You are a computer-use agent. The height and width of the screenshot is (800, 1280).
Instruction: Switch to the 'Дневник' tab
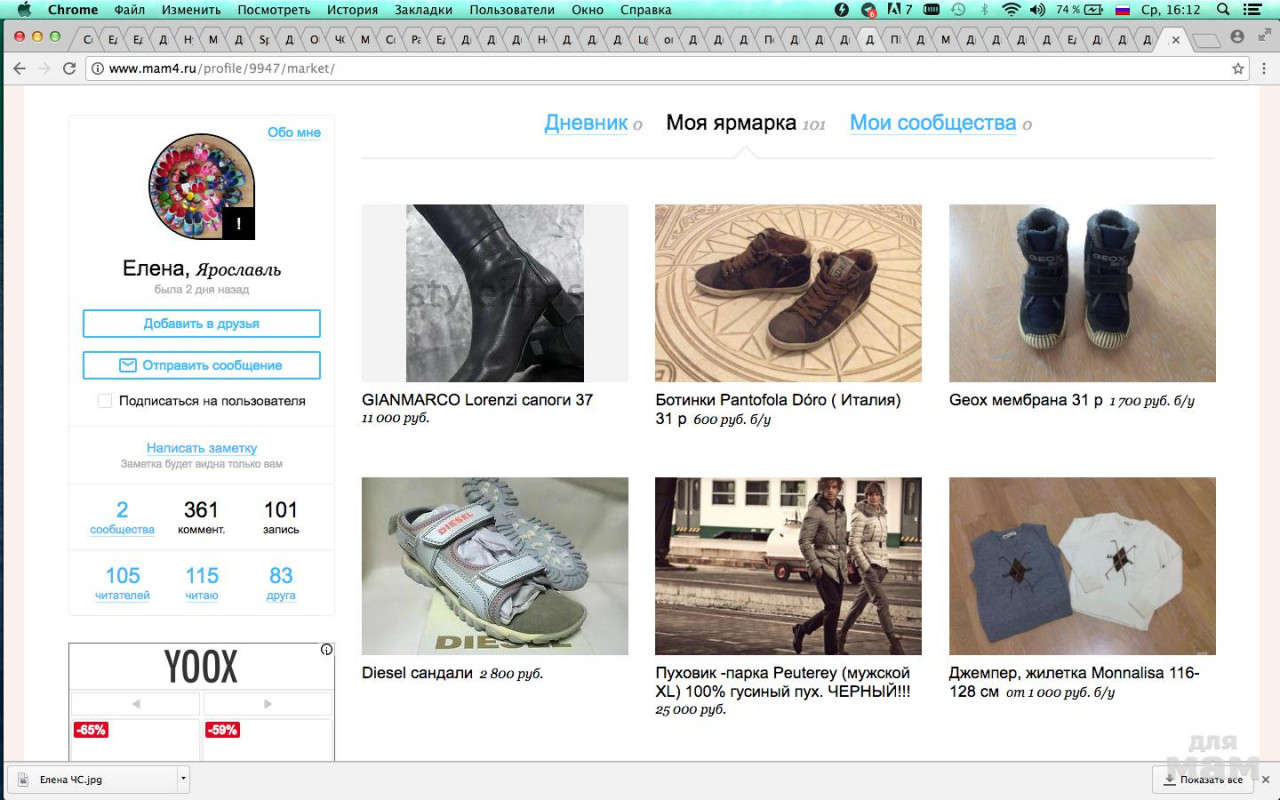(586, 123)
